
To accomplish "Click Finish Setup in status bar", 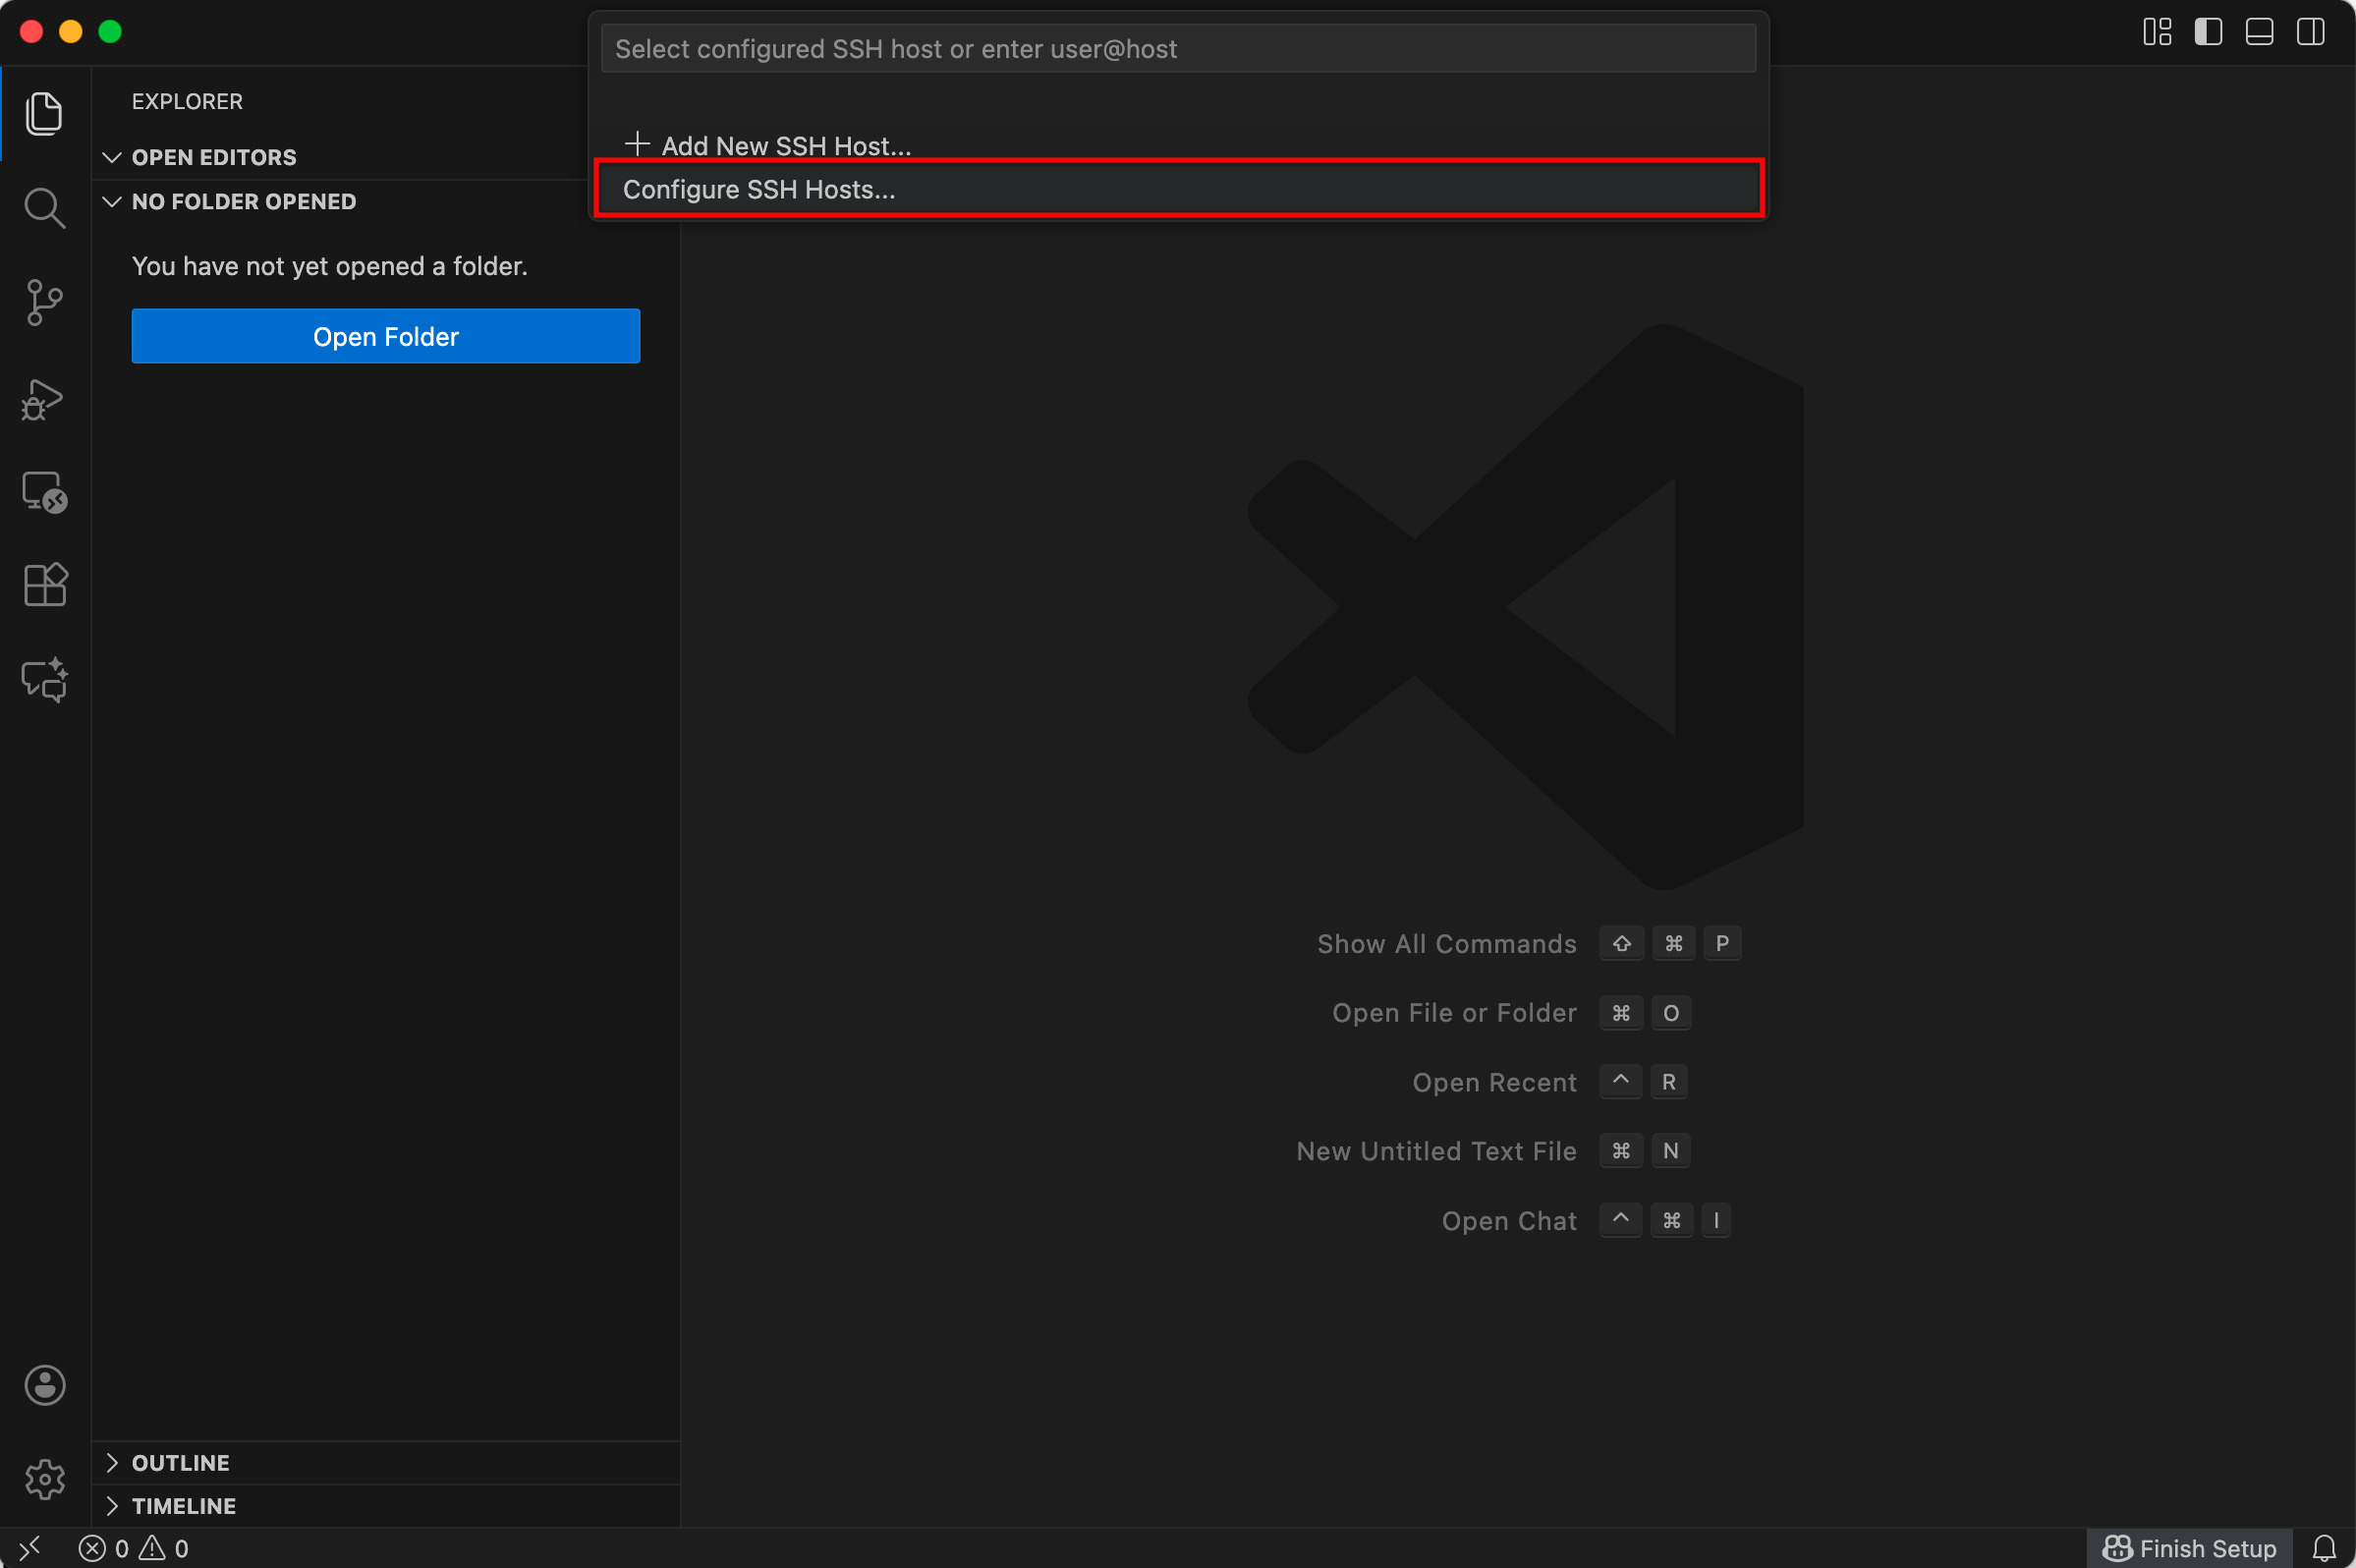I will point(2190,1548).
